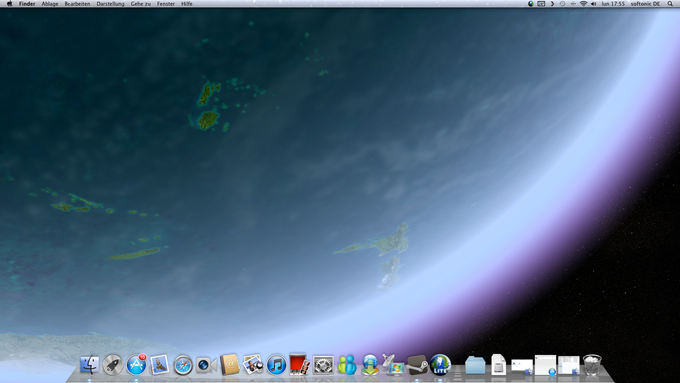Open the Gehe zu menu
Image resolution: width=680 pixels, height=383 pixels.
click(141, 3)
